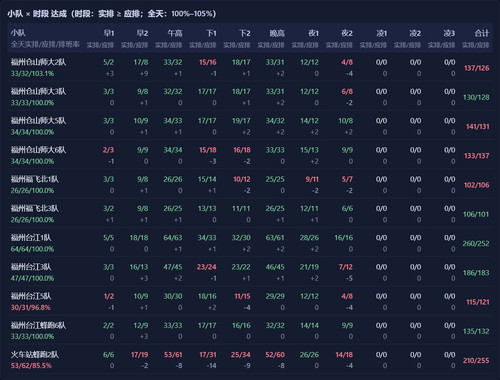The image size is (500, 380).
Task: Select the 福州福飞北1队 team name
Action: tap(35, 179)
